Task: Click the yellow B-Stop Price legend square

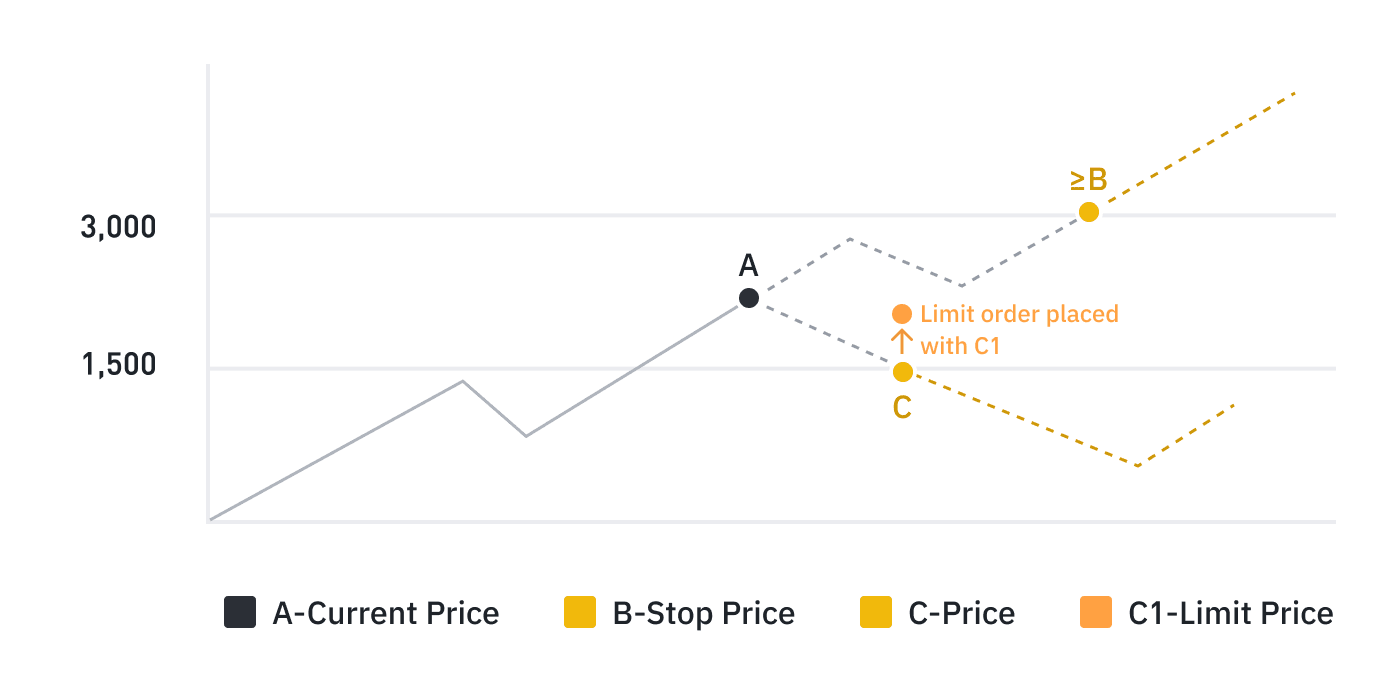Action: (x=580, y=612)
